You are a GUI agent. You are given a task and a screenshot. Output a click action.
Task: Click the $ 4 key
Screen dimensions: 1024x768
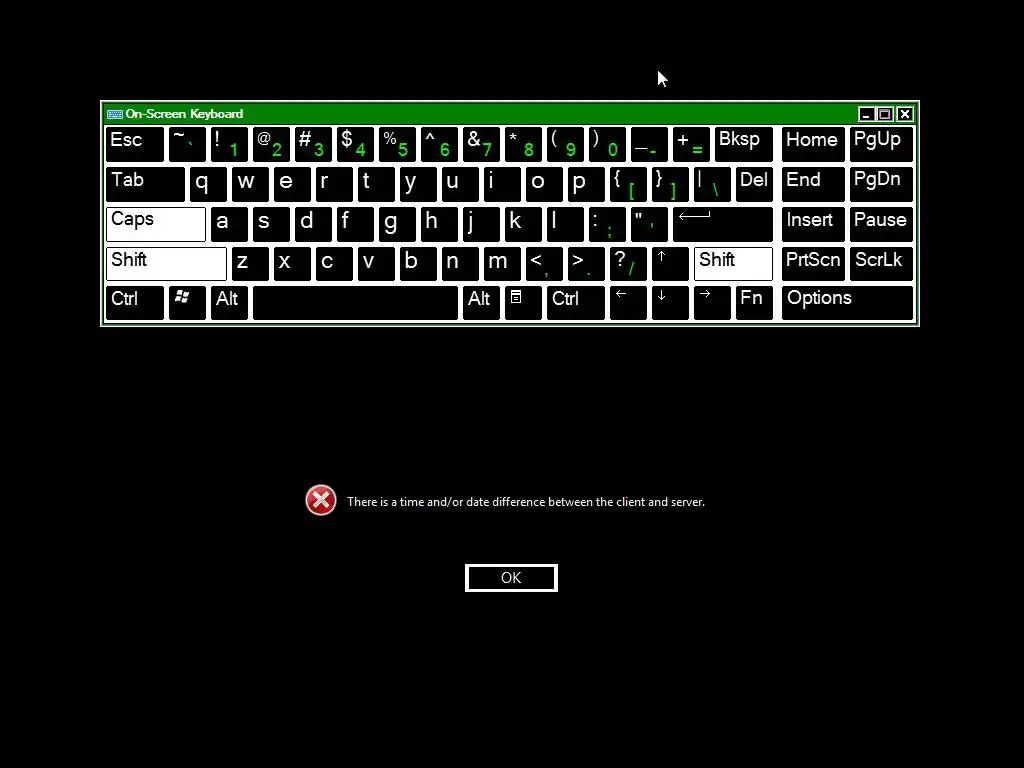[355, 144]
